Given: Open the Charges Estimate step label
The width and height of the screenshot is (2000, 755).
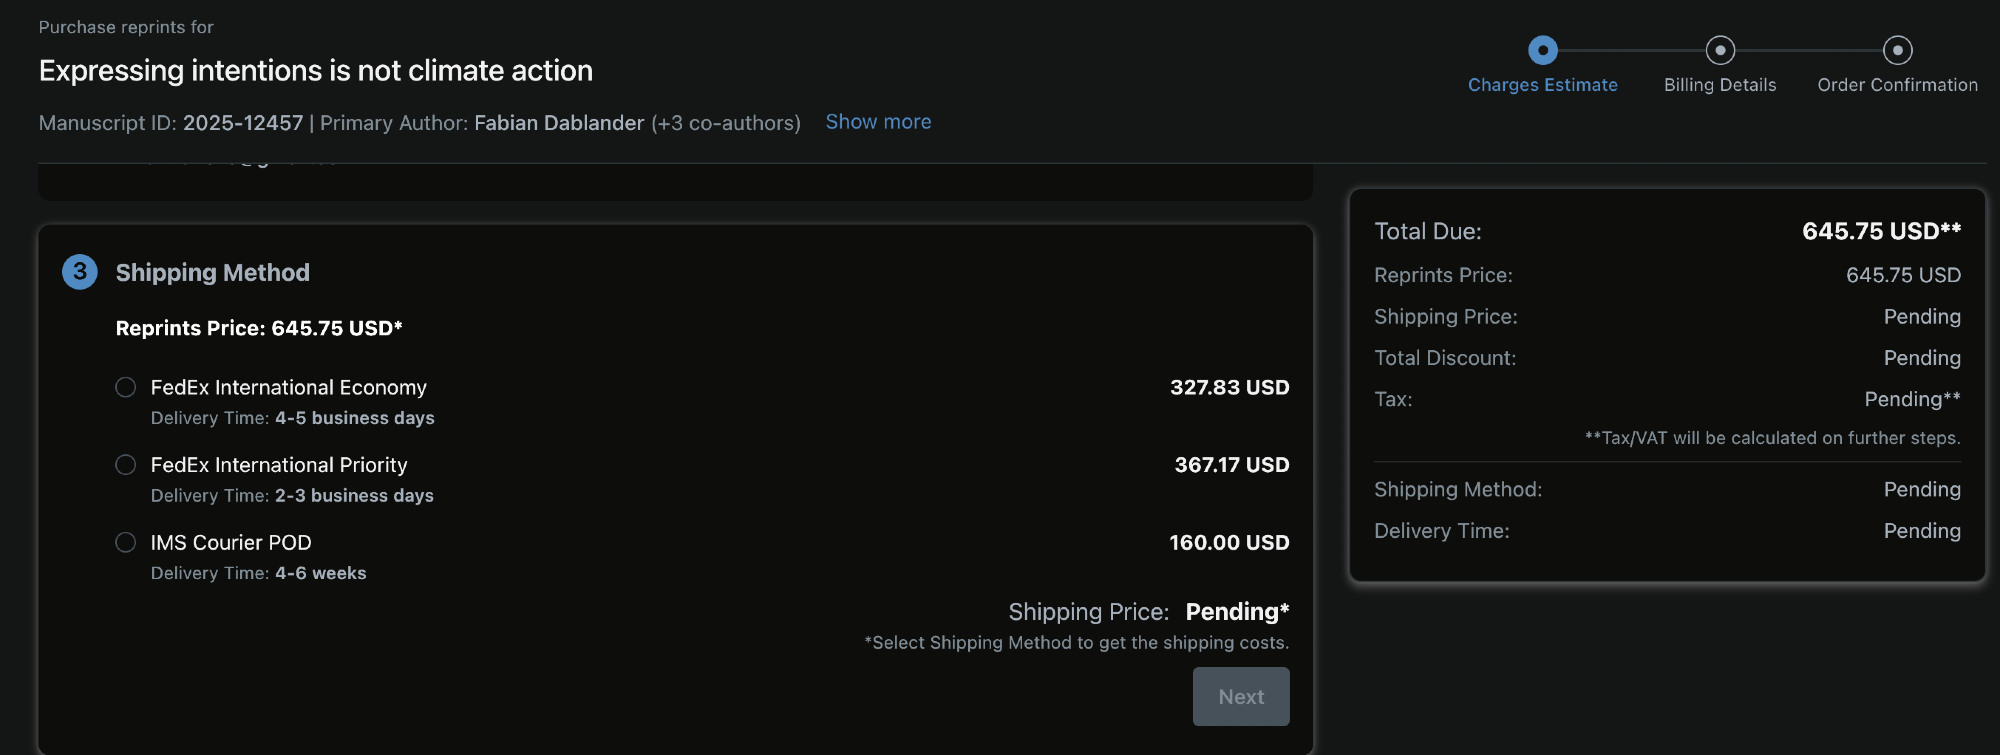Looking at the screenshot, I should (1542, 85).
